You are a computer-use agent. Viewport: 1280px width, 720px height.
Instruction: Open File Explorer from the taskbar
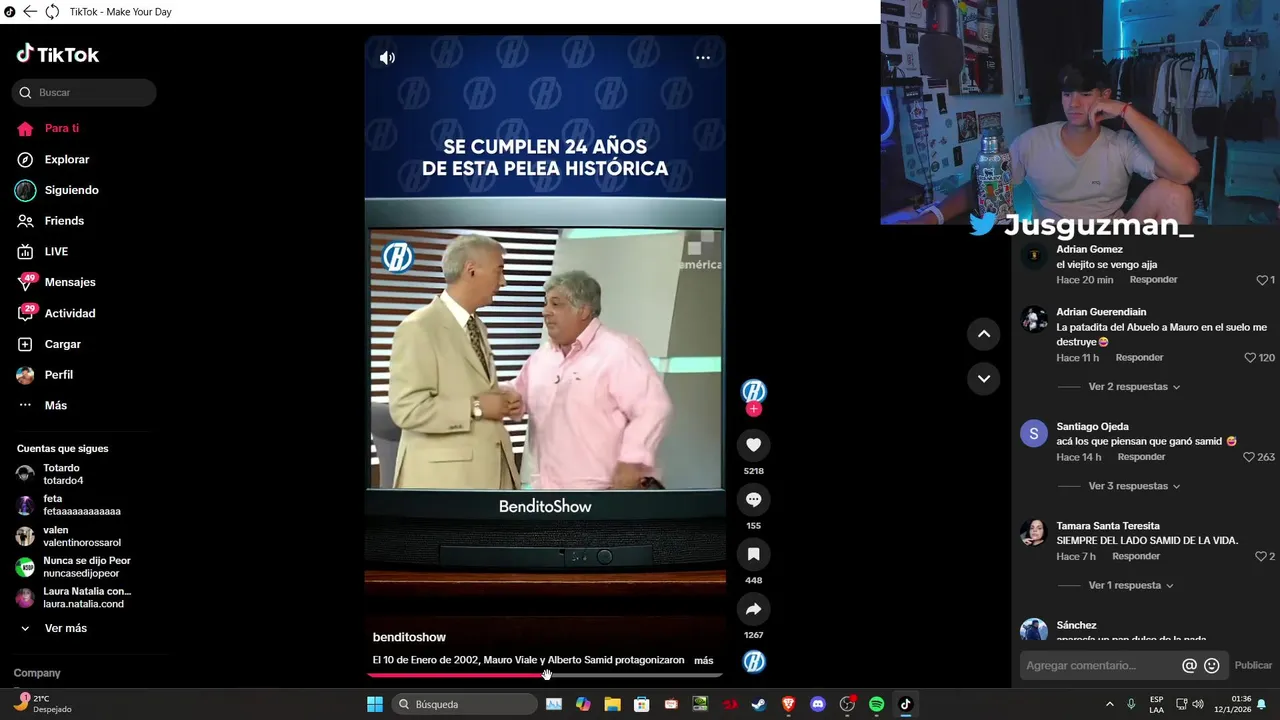point(612,704)
